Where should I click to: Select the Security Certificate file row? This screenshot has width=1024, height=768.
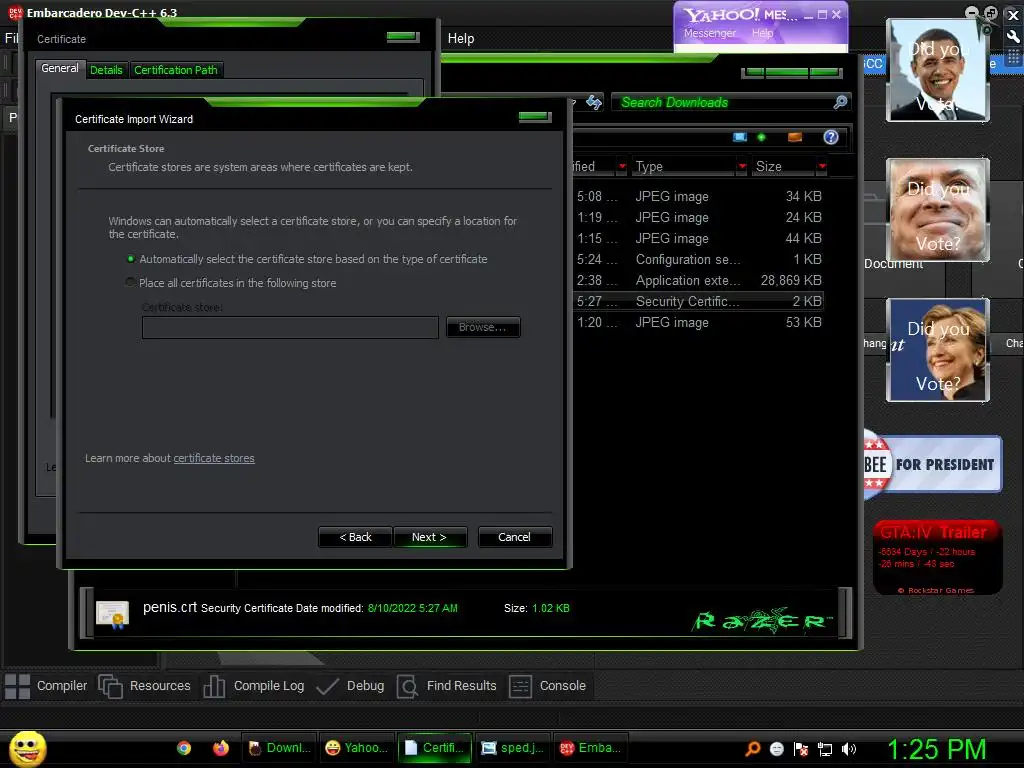[697, 301]
